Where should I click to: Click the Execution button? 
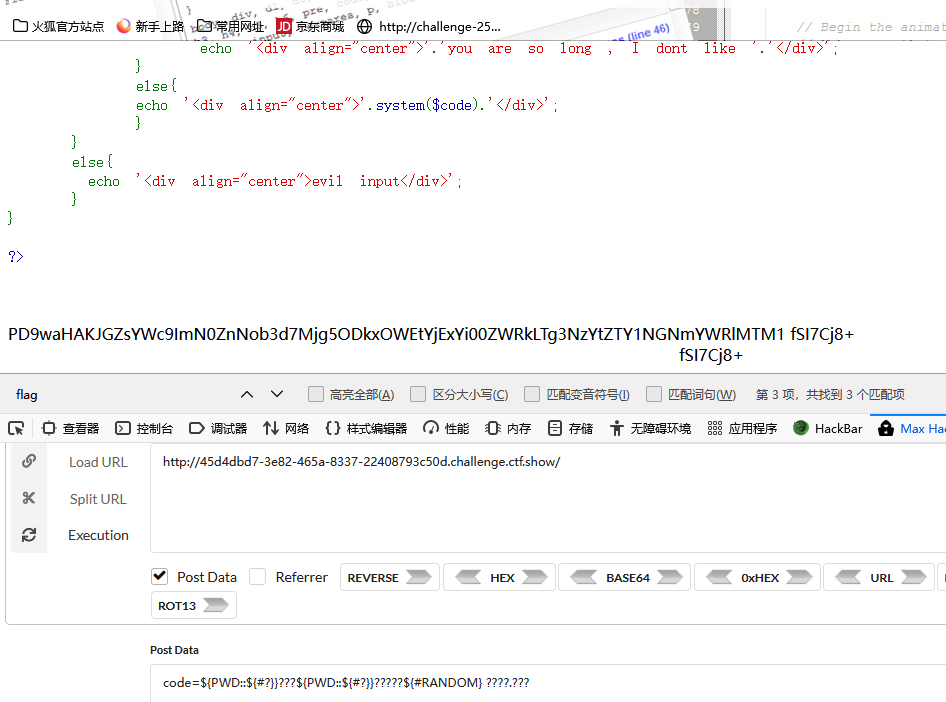[x=98, y=535]
